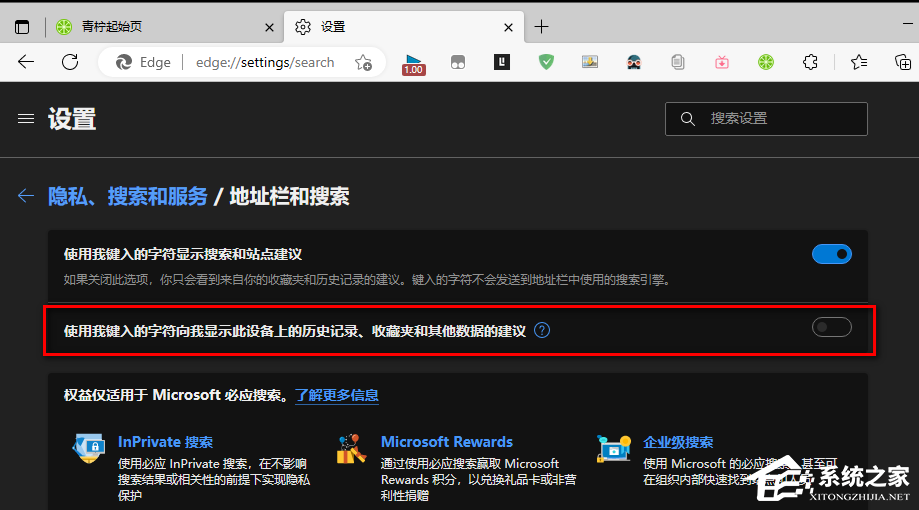Enable history and favorites suggestions toggle
This screenshot has height=510, width=919.
tap(832, 327)
